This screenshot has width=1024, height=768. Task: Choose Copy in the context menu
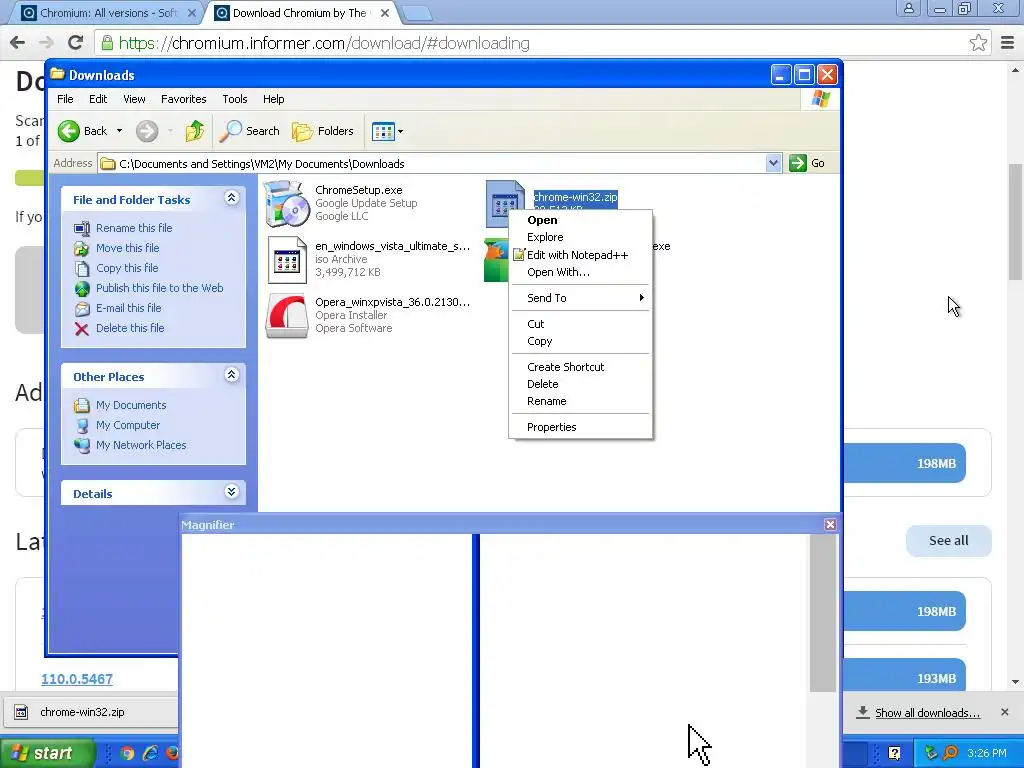coord(581,341)
